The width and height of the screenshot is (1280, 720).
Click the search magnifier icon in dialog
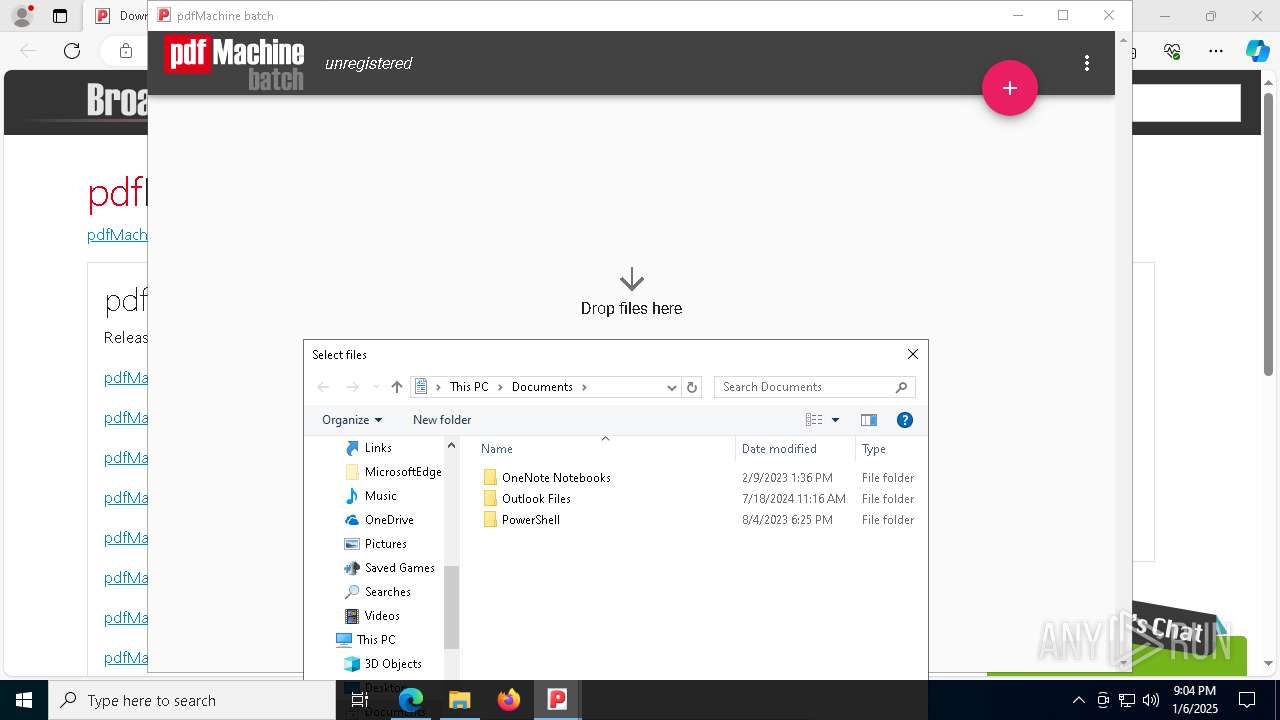(901, 387)
